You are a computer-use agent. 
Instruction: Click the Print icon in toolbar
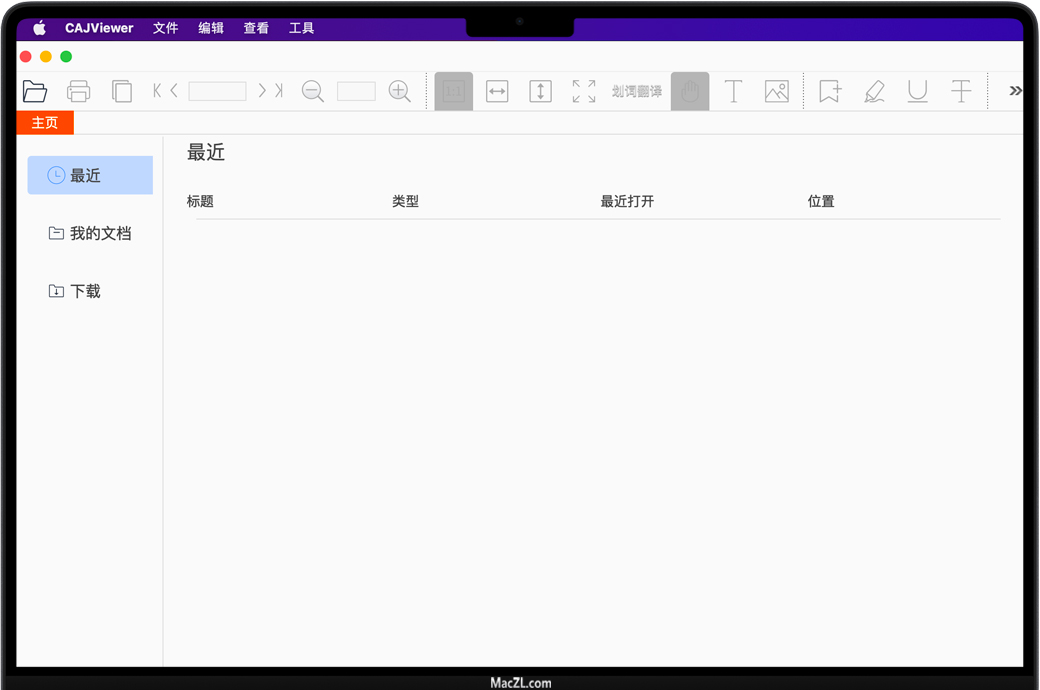pyautogui.click(x=78, y=91)
